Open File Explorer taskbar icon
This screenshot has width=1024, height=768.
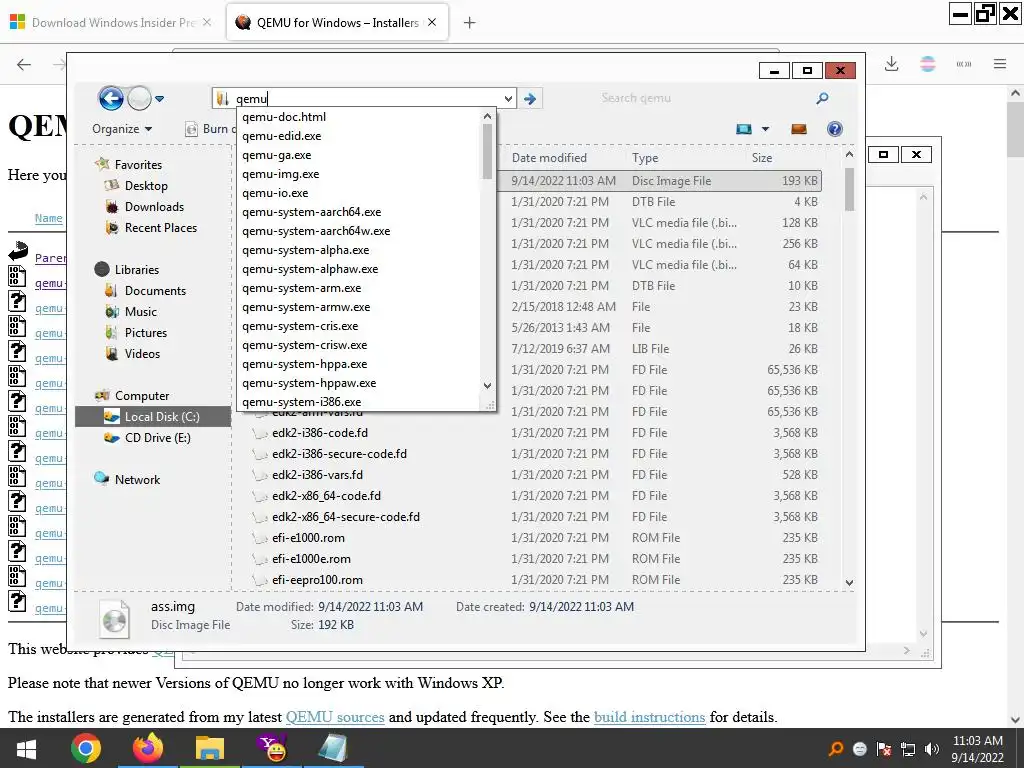[x=210, y=748]
